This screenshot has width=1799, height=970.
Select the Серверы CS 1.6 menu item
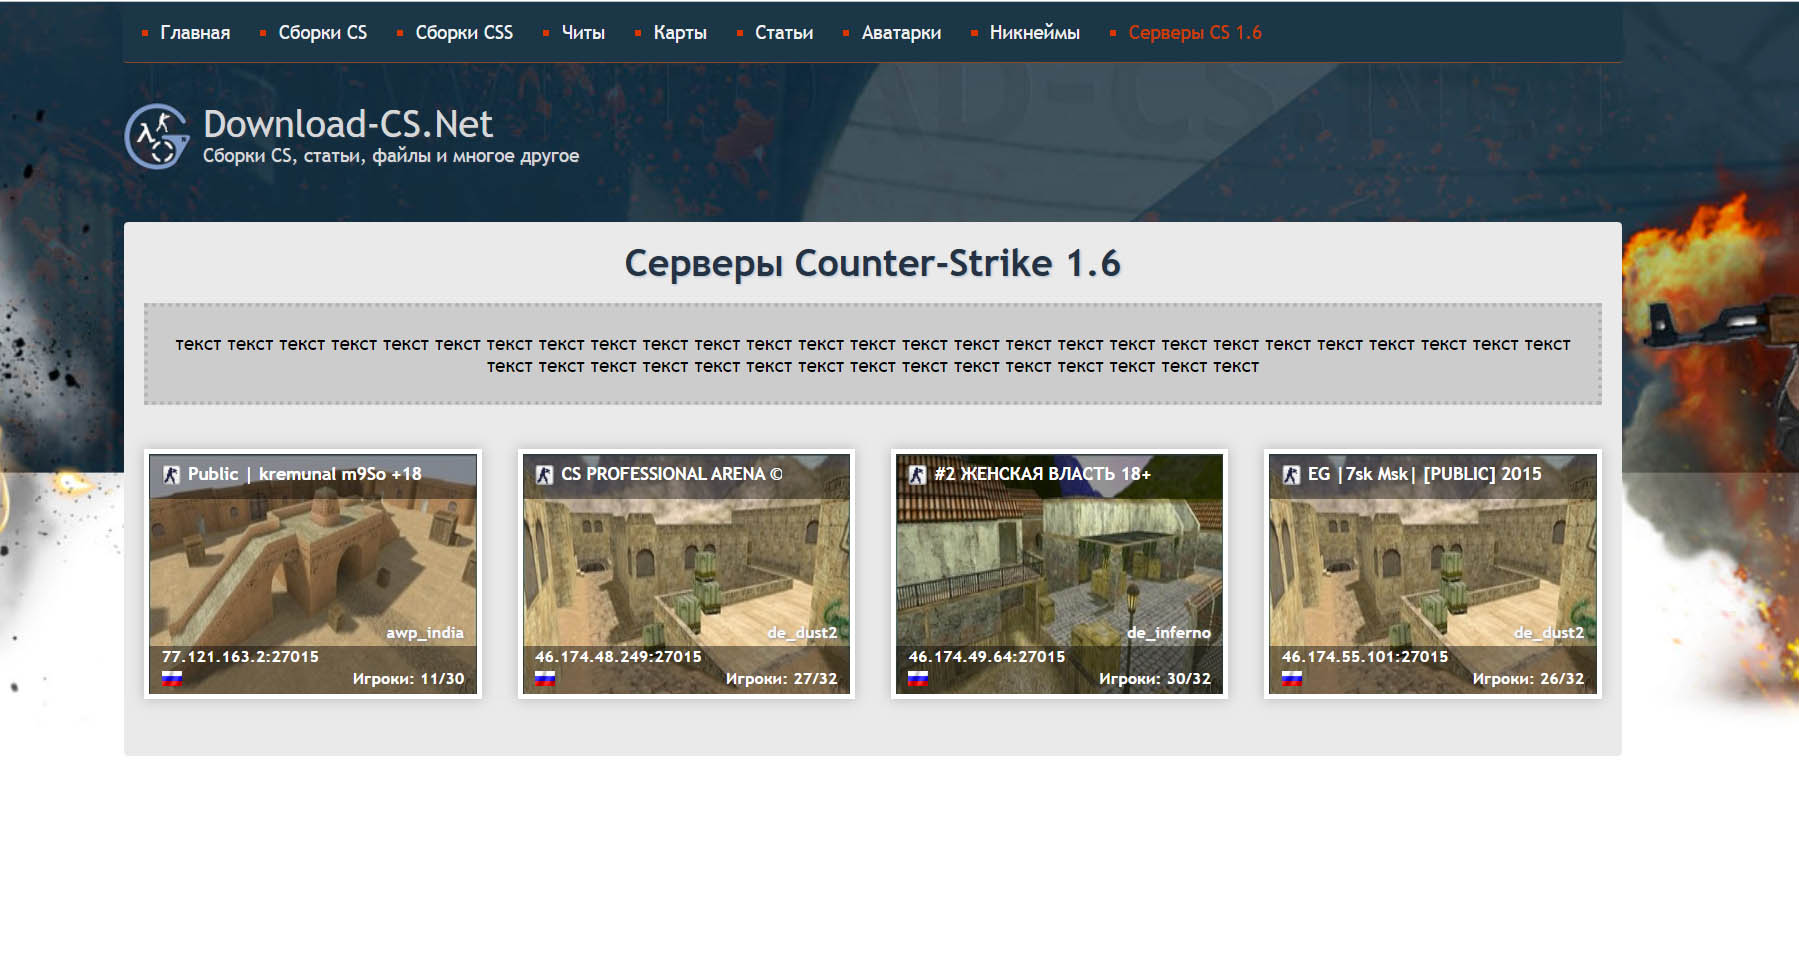(x=1195, y=33)
